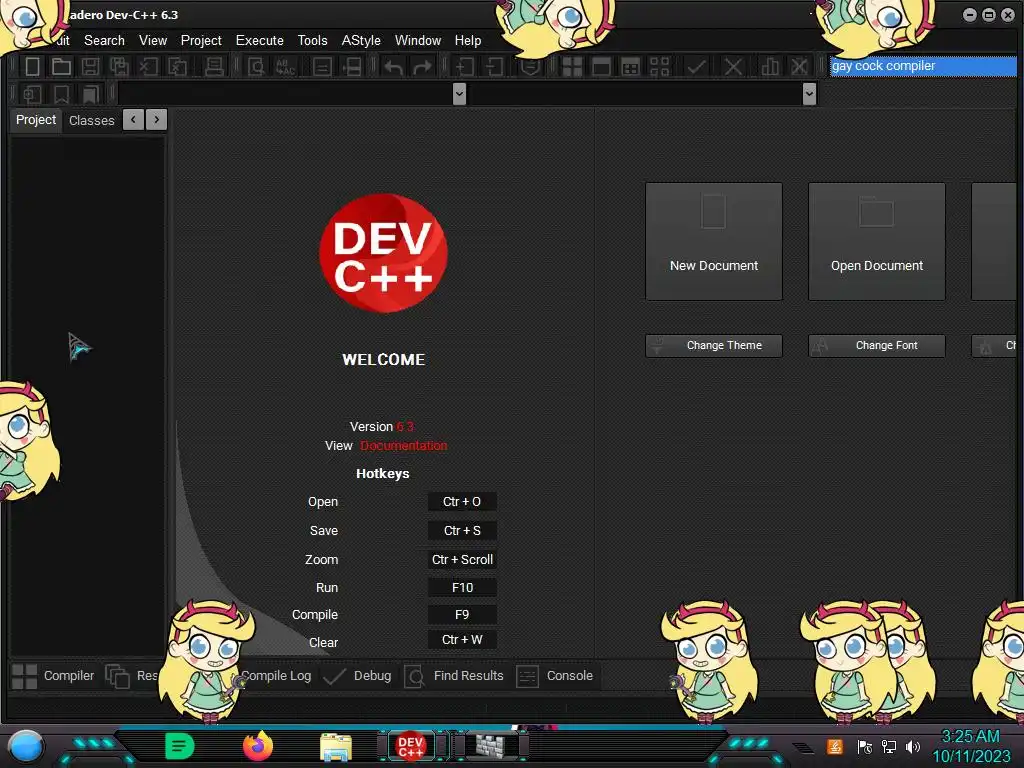Click the Delete profiling information icon

coord(799,66)
